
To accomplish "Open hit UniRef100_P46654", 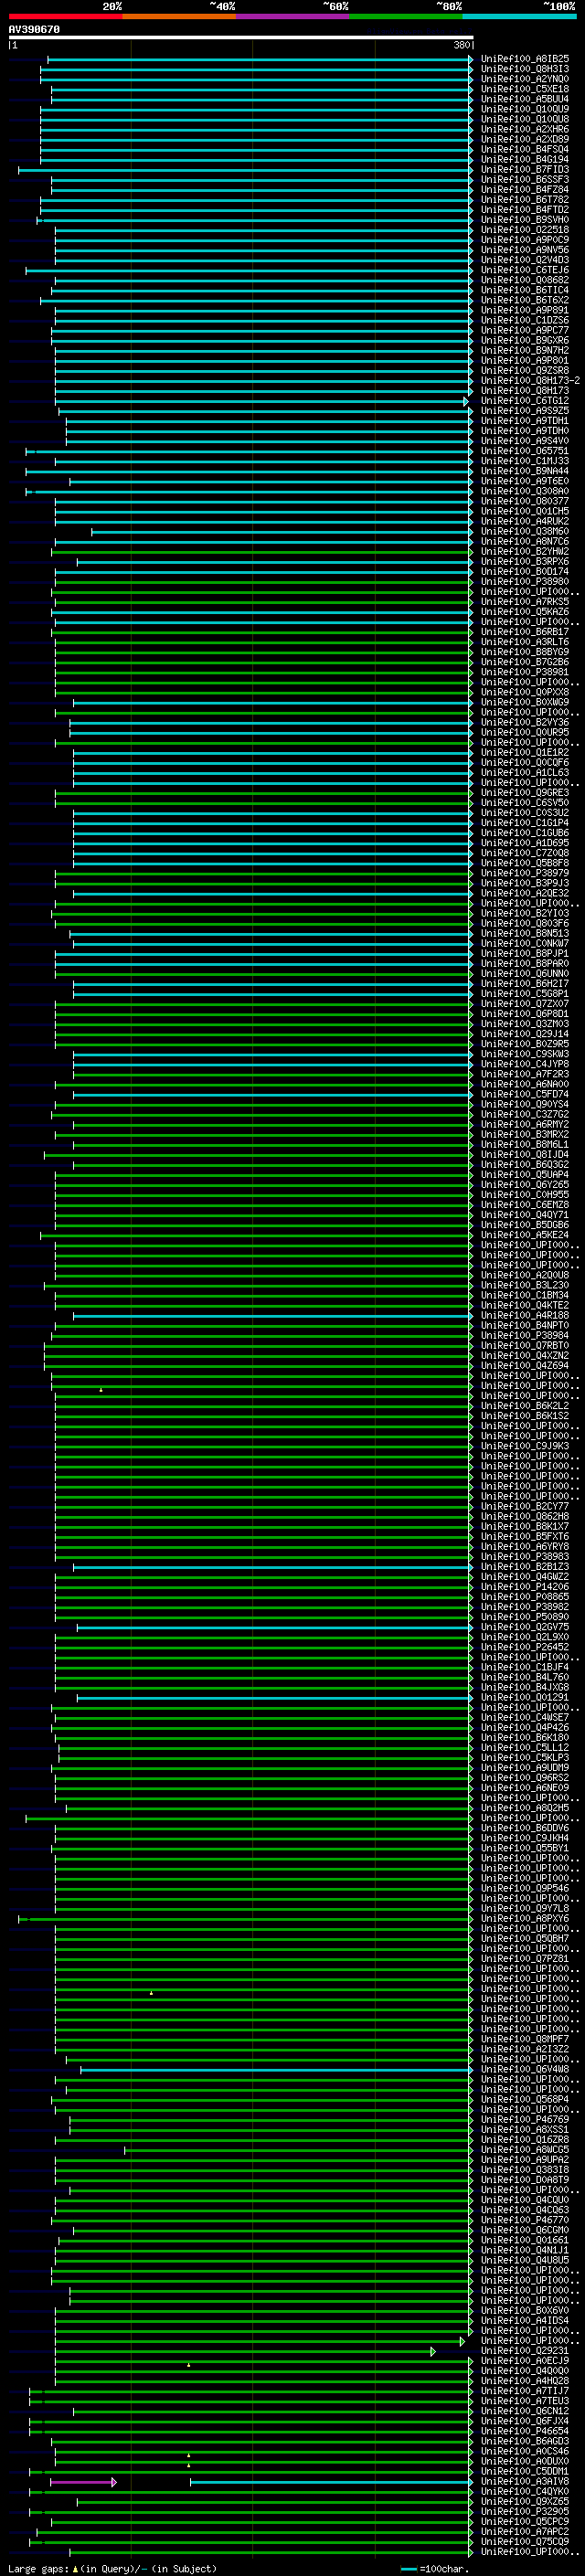I will tap(525, 2430).
